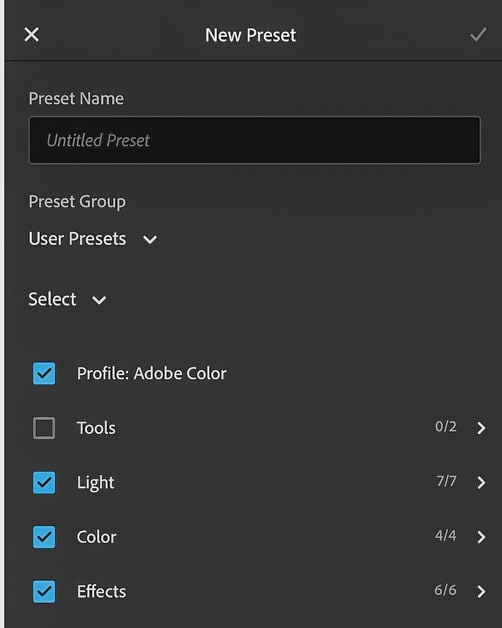Uncheck the Profile: Adobe Color checkbox
This screenshot has width=502, height=628.
click(44, 373)
